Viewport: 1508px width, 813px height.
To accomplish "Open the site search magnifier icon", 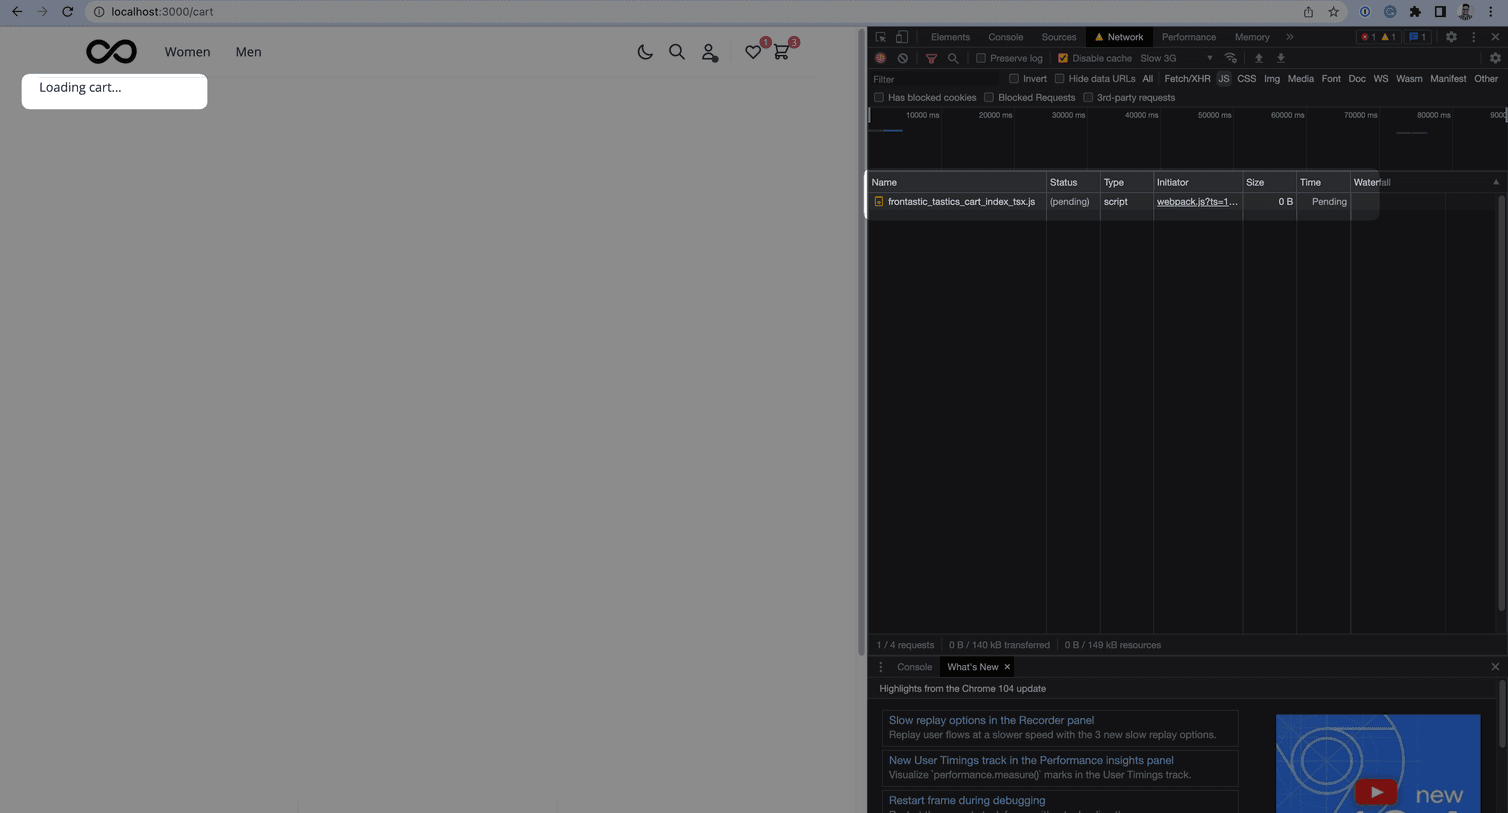I will click(x=677, y=52).
